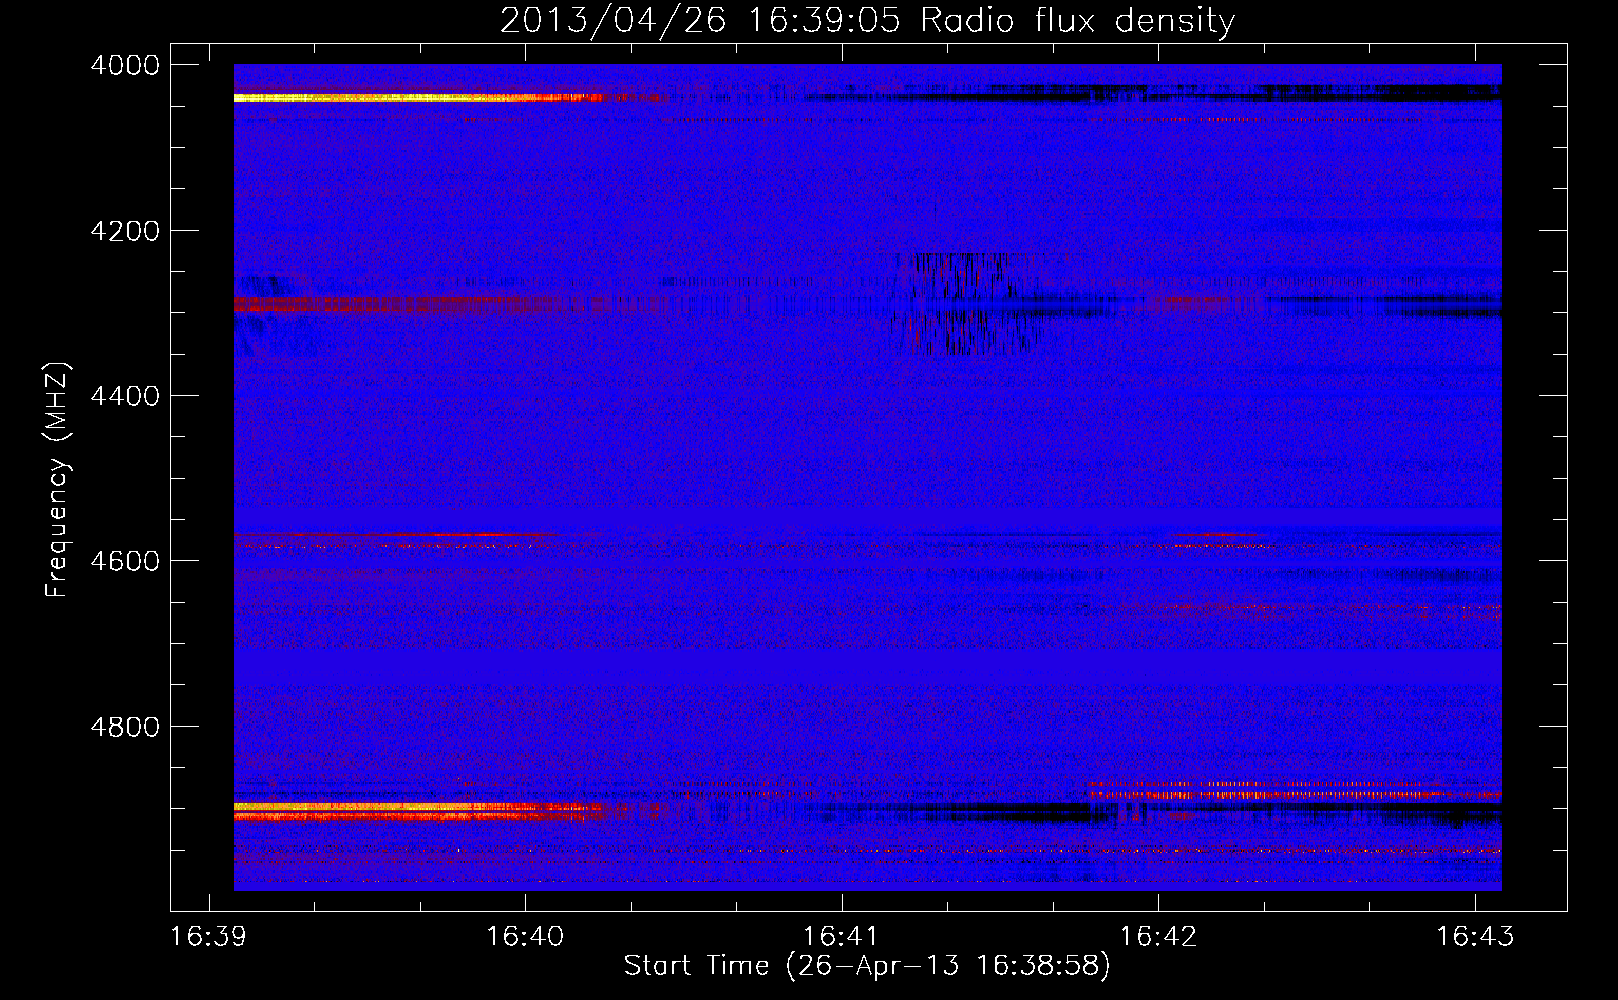The image size is (1618, 1000).
Task: Click the plot title "2013/04/26 16:39:05 Radio flux density"
Action: point(867,20)
